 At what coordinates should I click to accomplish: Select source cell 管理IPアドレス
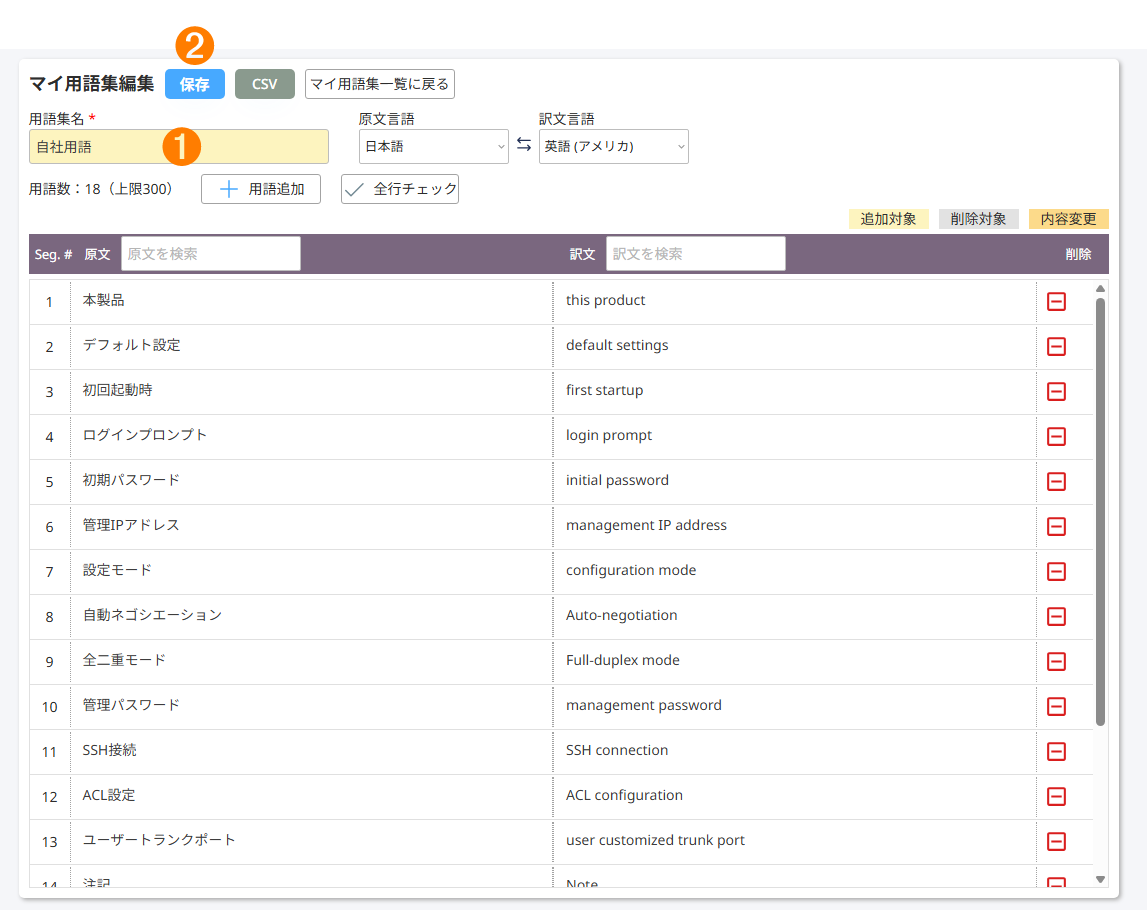click(x=312, y=526)
